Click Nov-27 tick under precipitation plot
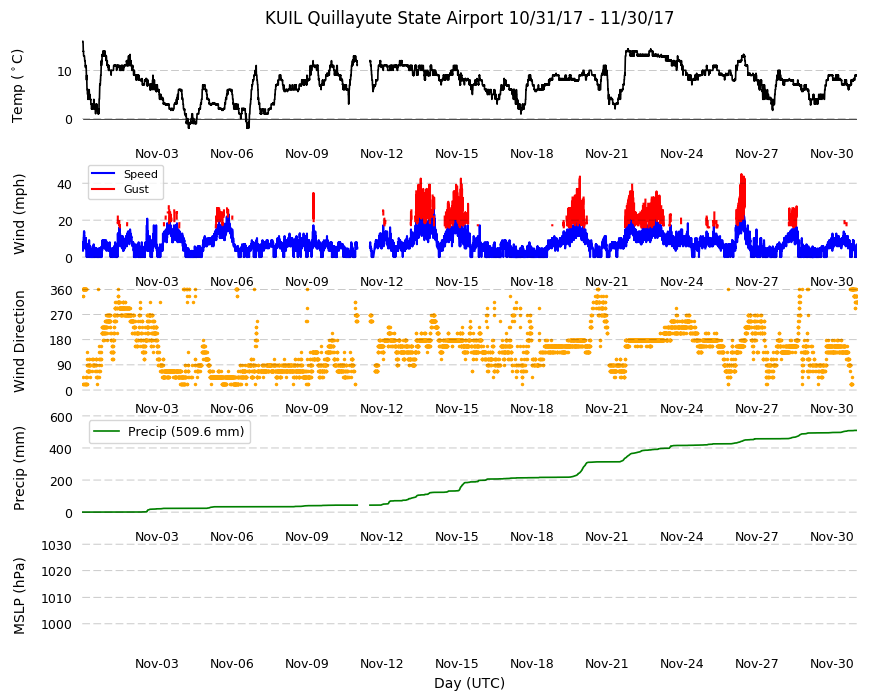Viewport: 870px width, 700px height. (756, 536)
